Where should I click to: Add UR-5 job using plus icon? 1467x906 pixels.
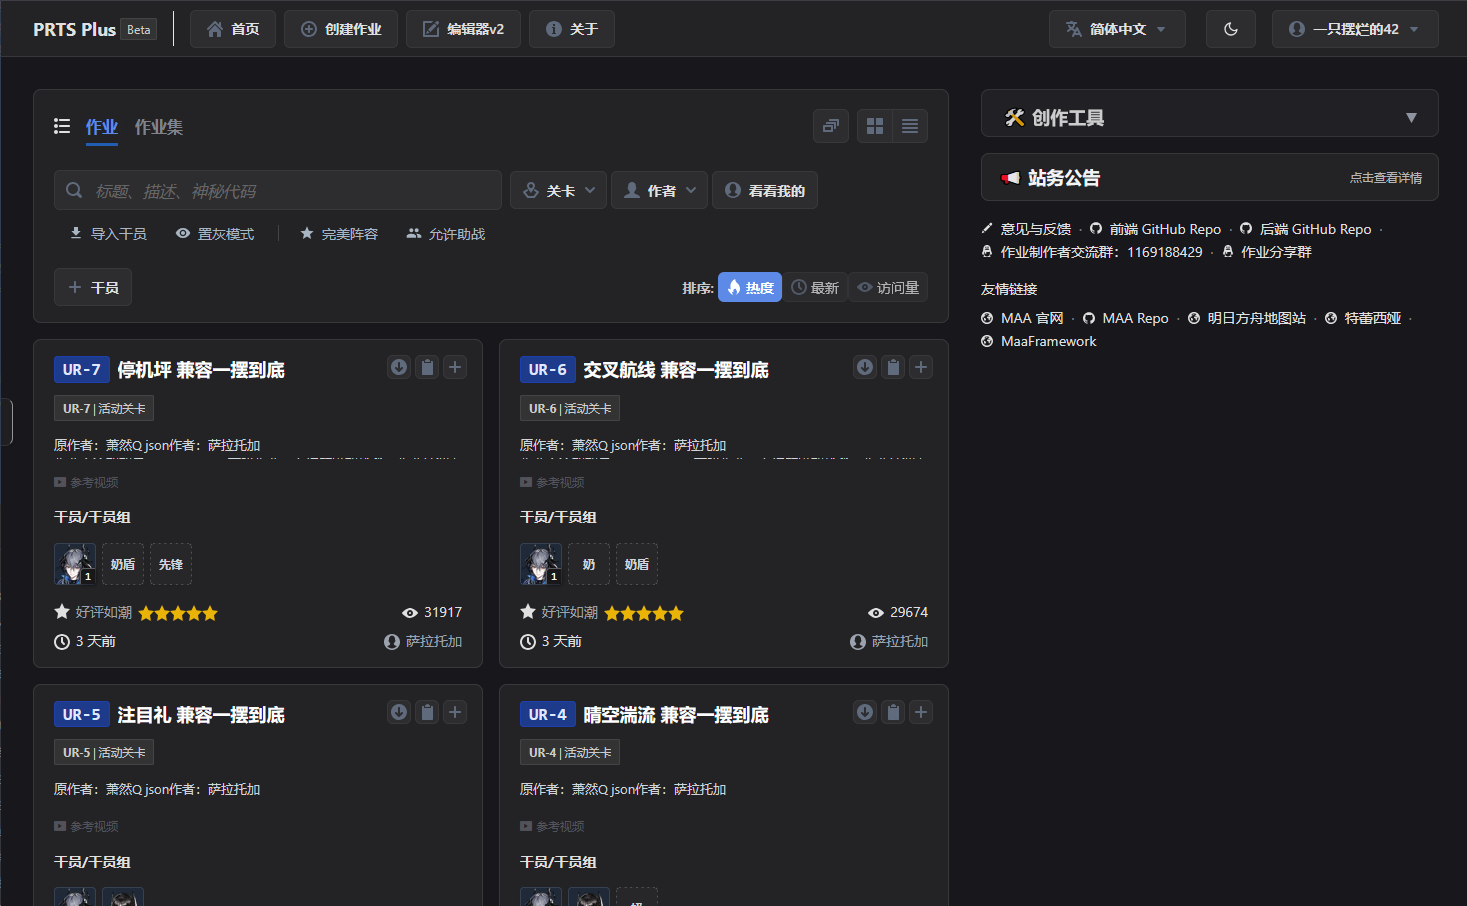pyautogui.click(x=455, y=712)
